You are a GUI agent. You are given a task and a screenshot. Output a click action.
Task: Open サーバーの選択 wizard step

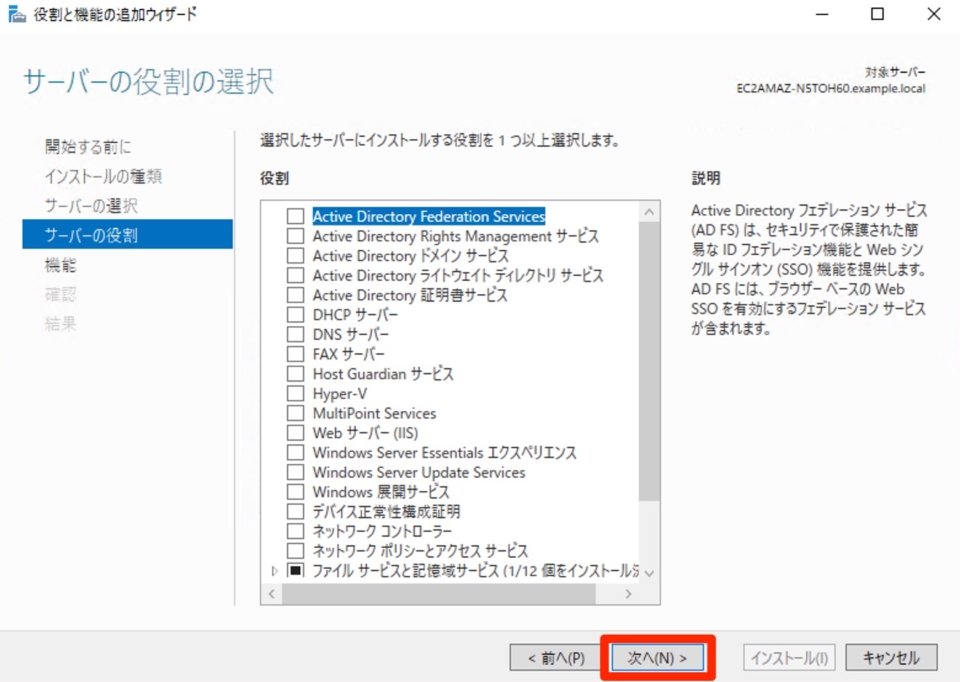(91, 206)
